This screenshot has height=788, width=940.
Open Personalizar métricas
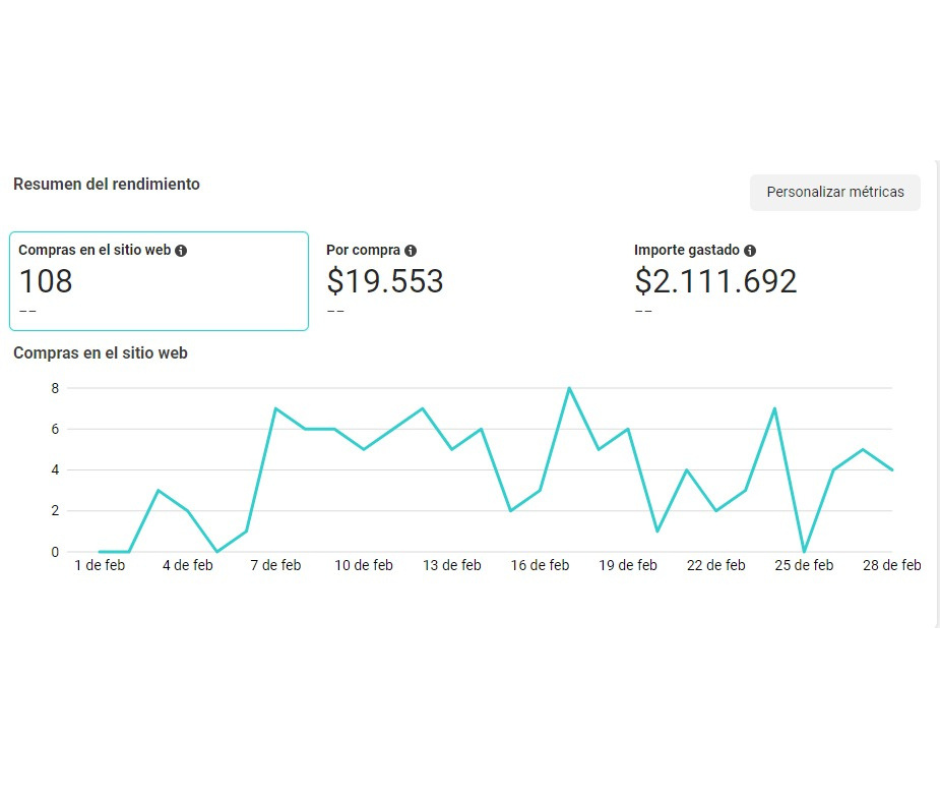click(835, 192)
